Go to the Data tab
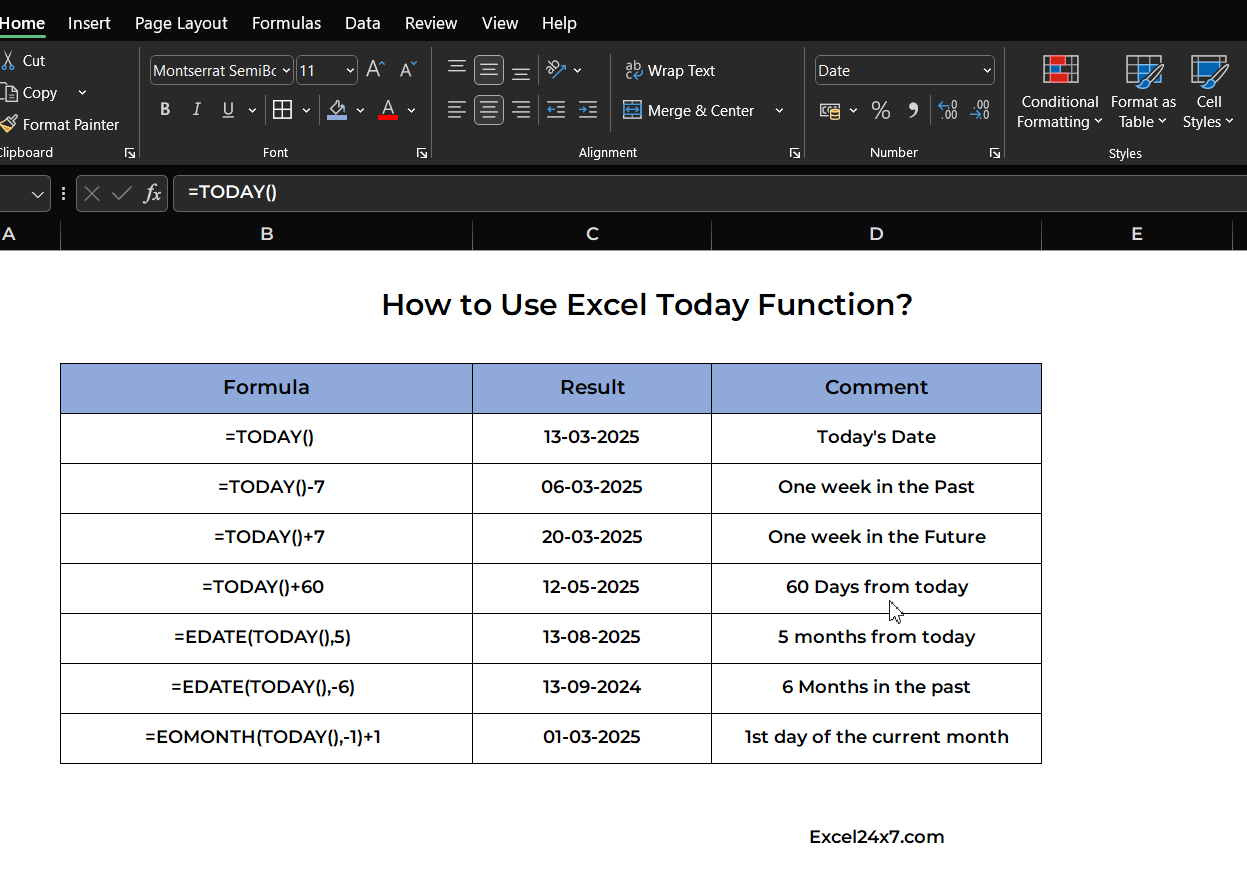The height and width of the screenshot is (881, 1247). coord(362,22)
